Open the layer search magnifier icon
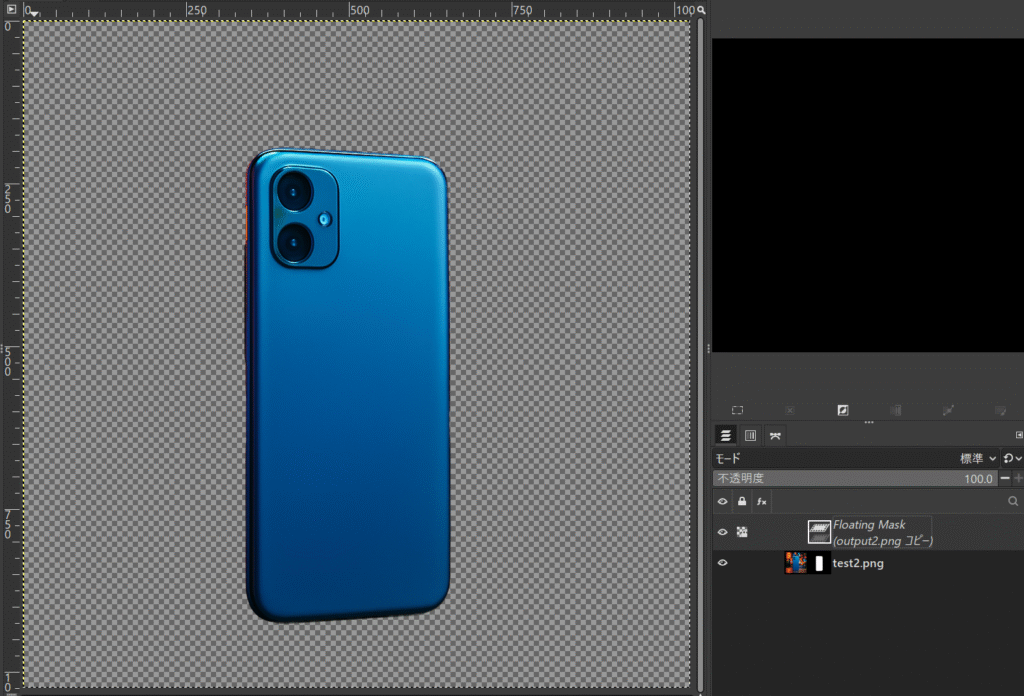 tap(1013, 501)
